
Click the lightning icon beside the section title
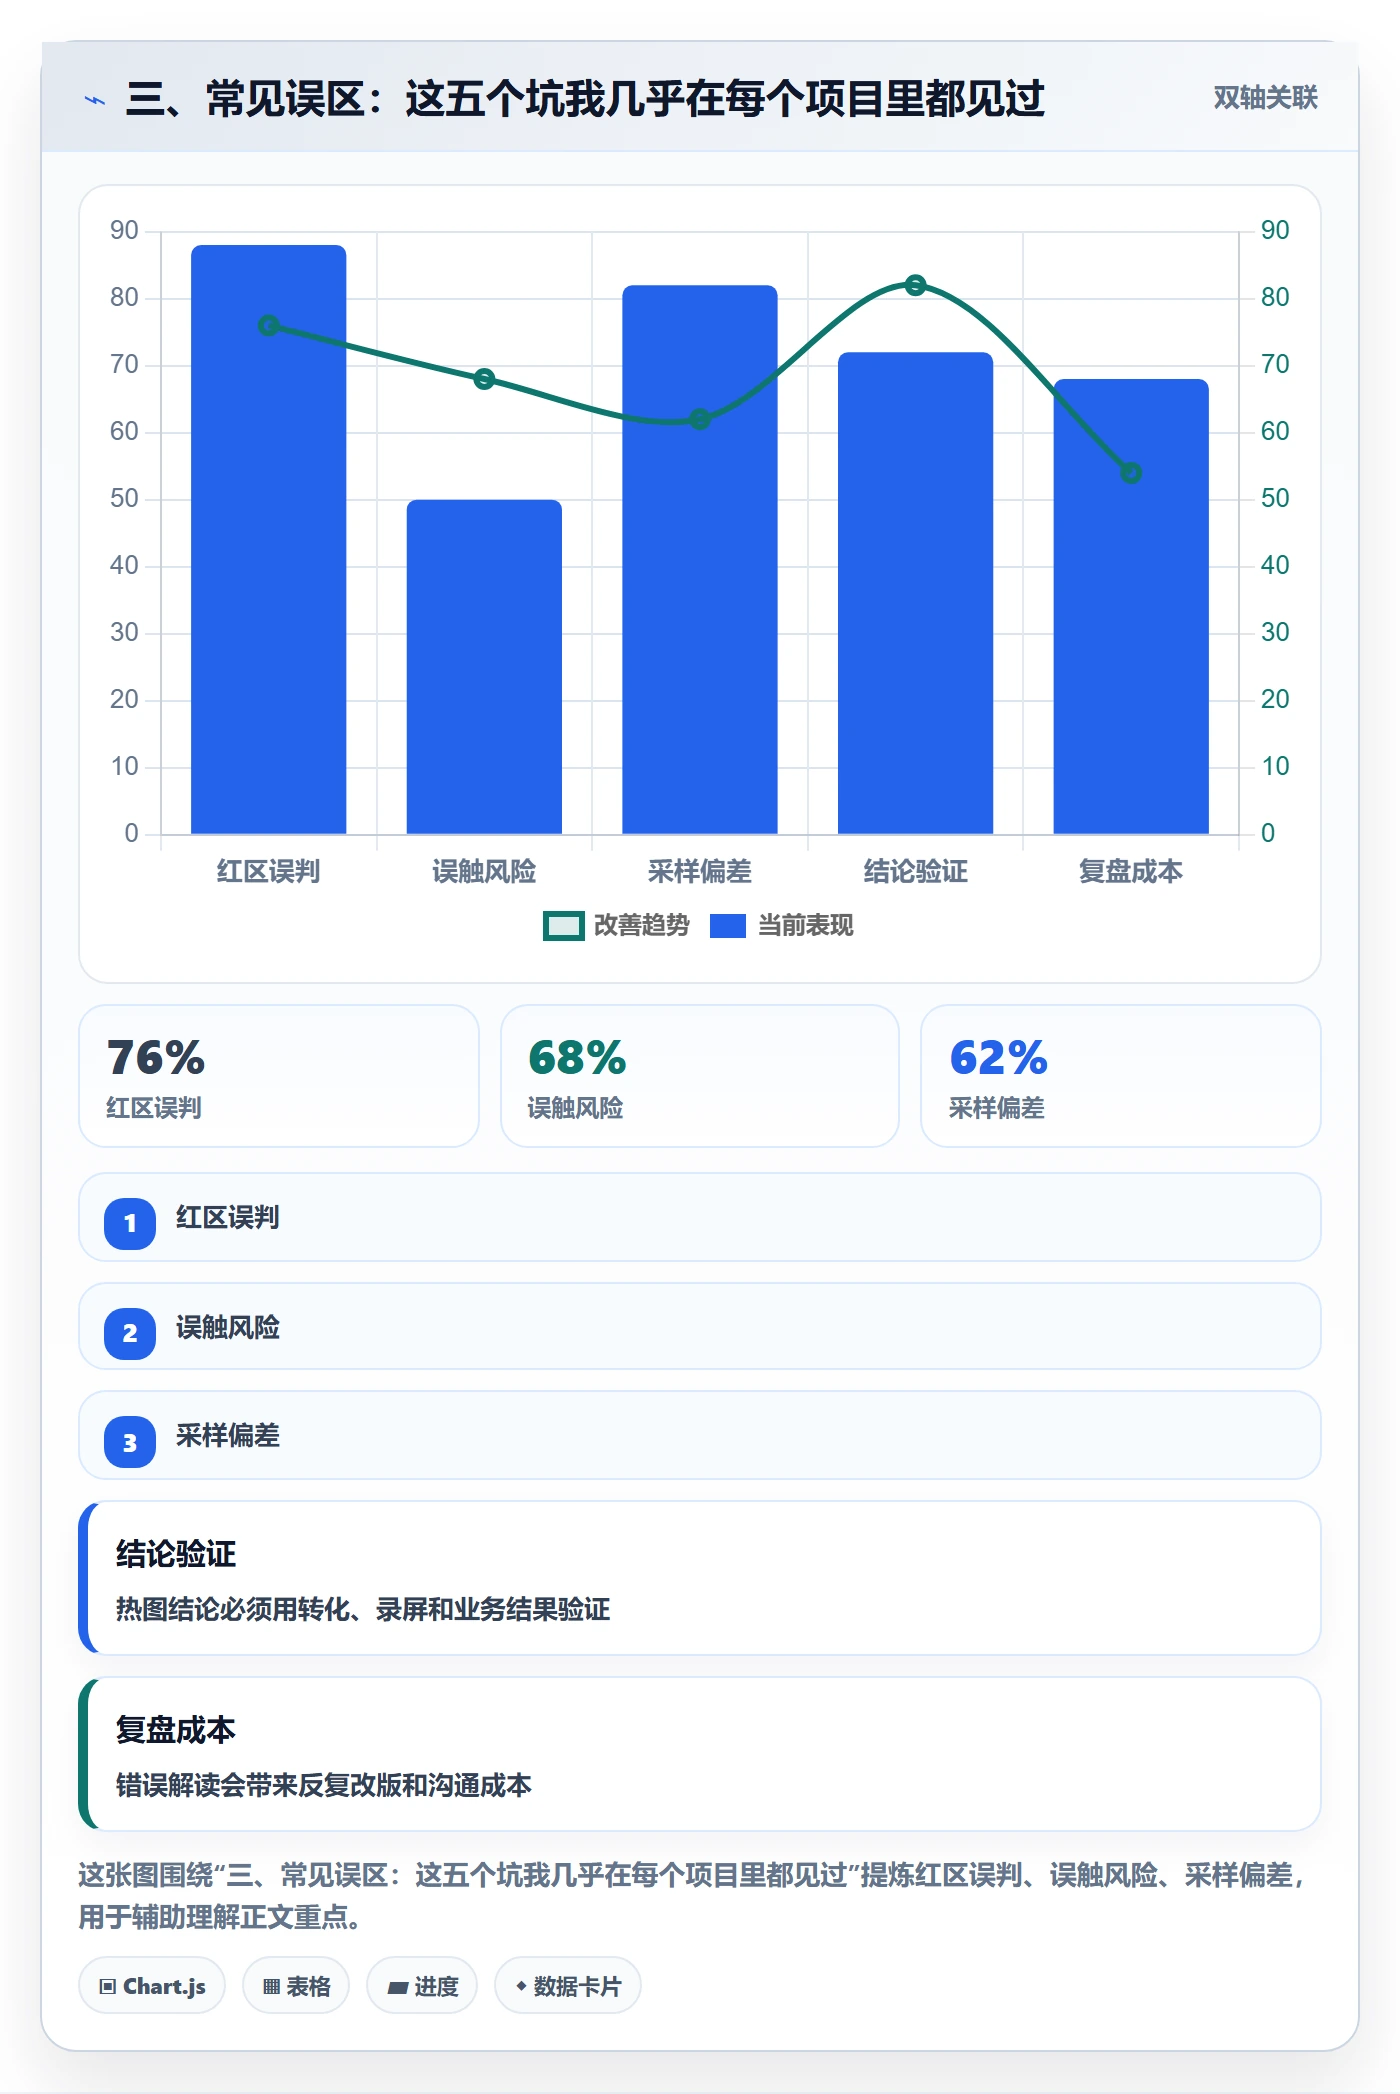click(x=95, y=100)
